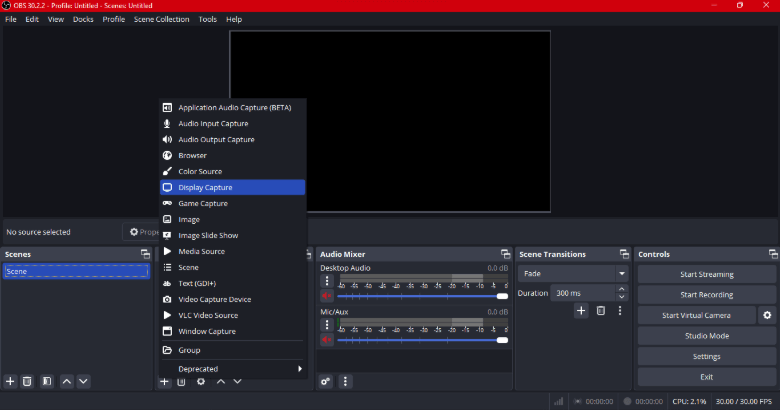Open the Tools menu
780x410 pixels.
click(x=207, y=19)
